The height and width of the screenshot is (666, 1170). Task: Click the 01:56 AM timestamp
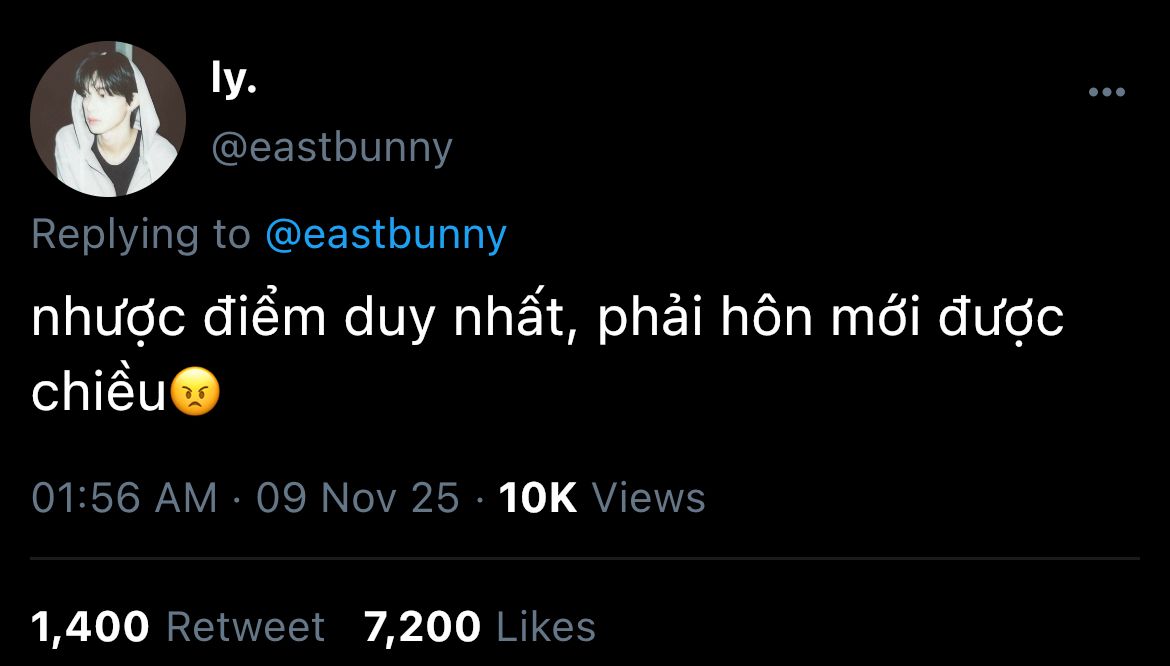[124, 497]
